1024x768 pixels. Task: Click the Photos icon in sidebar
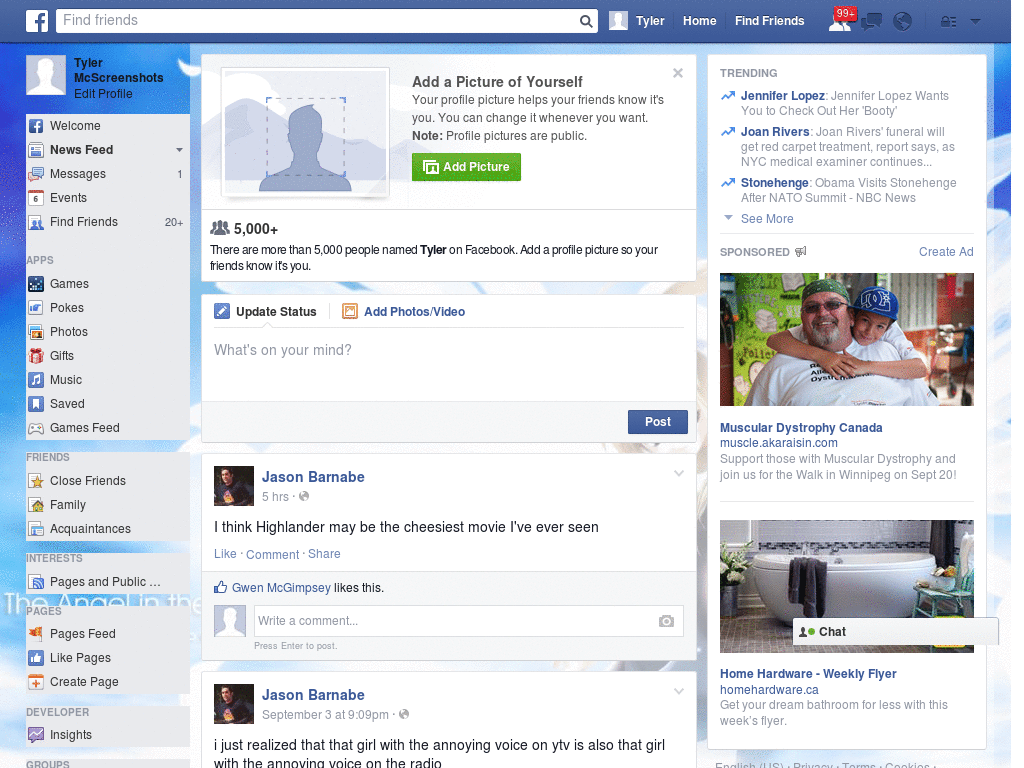(x=36, y=332)
